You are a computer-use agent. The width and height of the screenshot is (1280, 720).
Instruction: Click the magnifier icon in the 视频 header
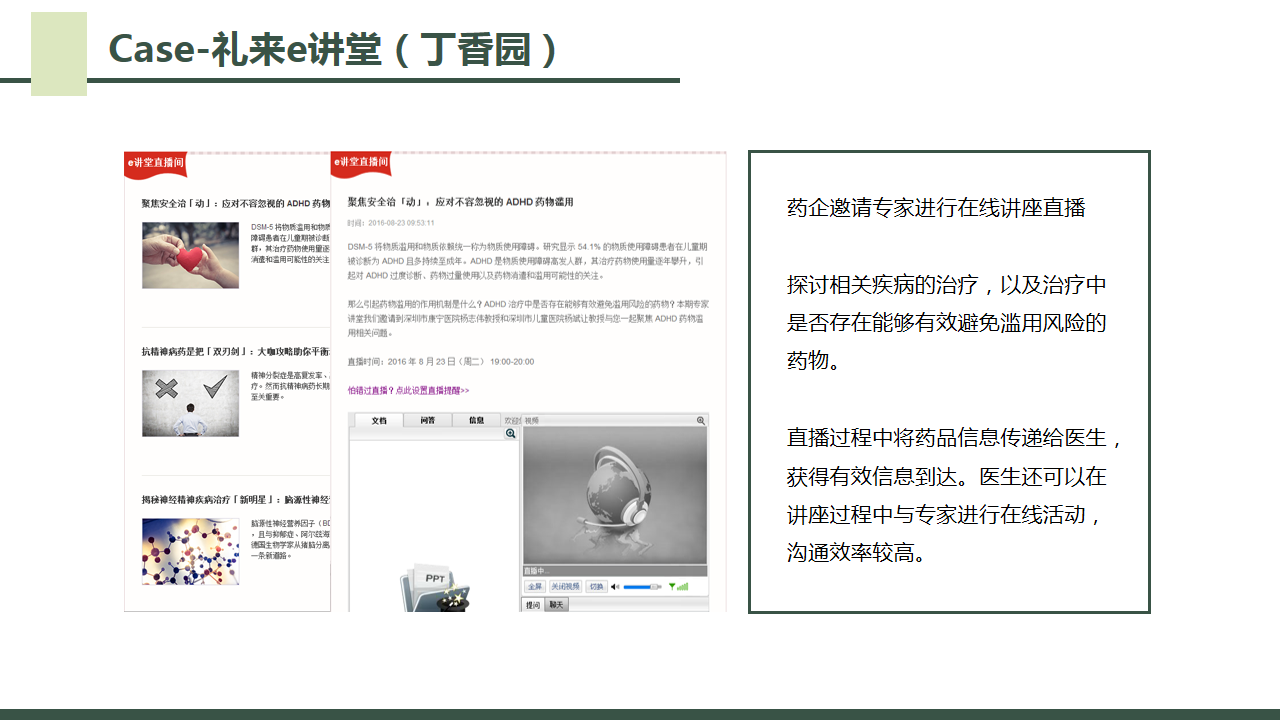click(702, 421)
